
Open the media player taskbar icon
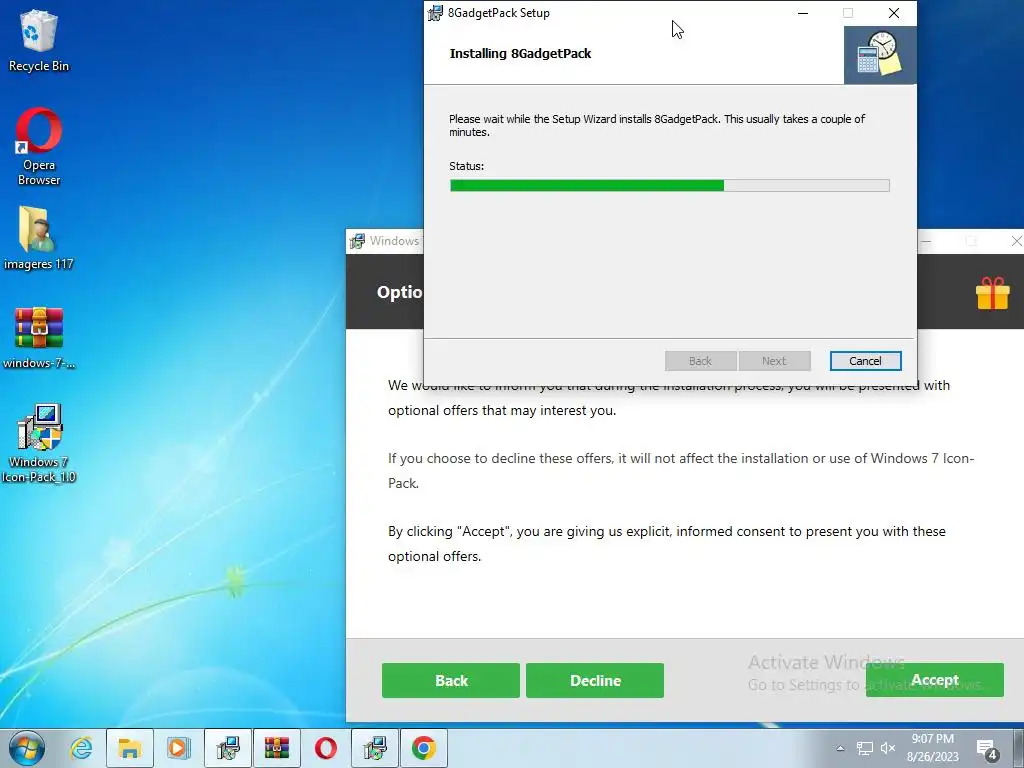pyautogui.click(x=178, y=748)
